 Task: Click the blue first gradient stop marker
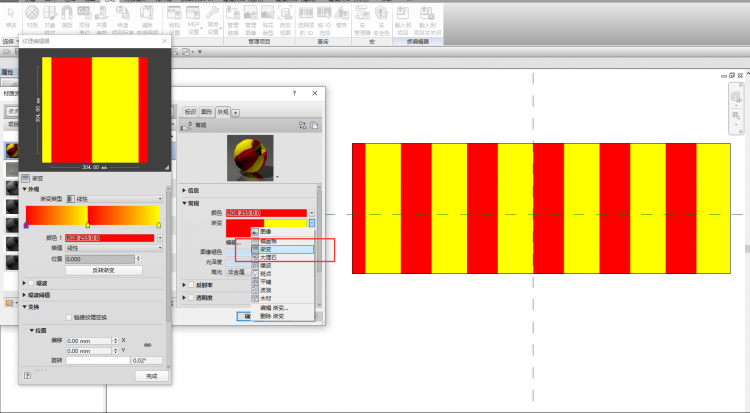[26, 225]
